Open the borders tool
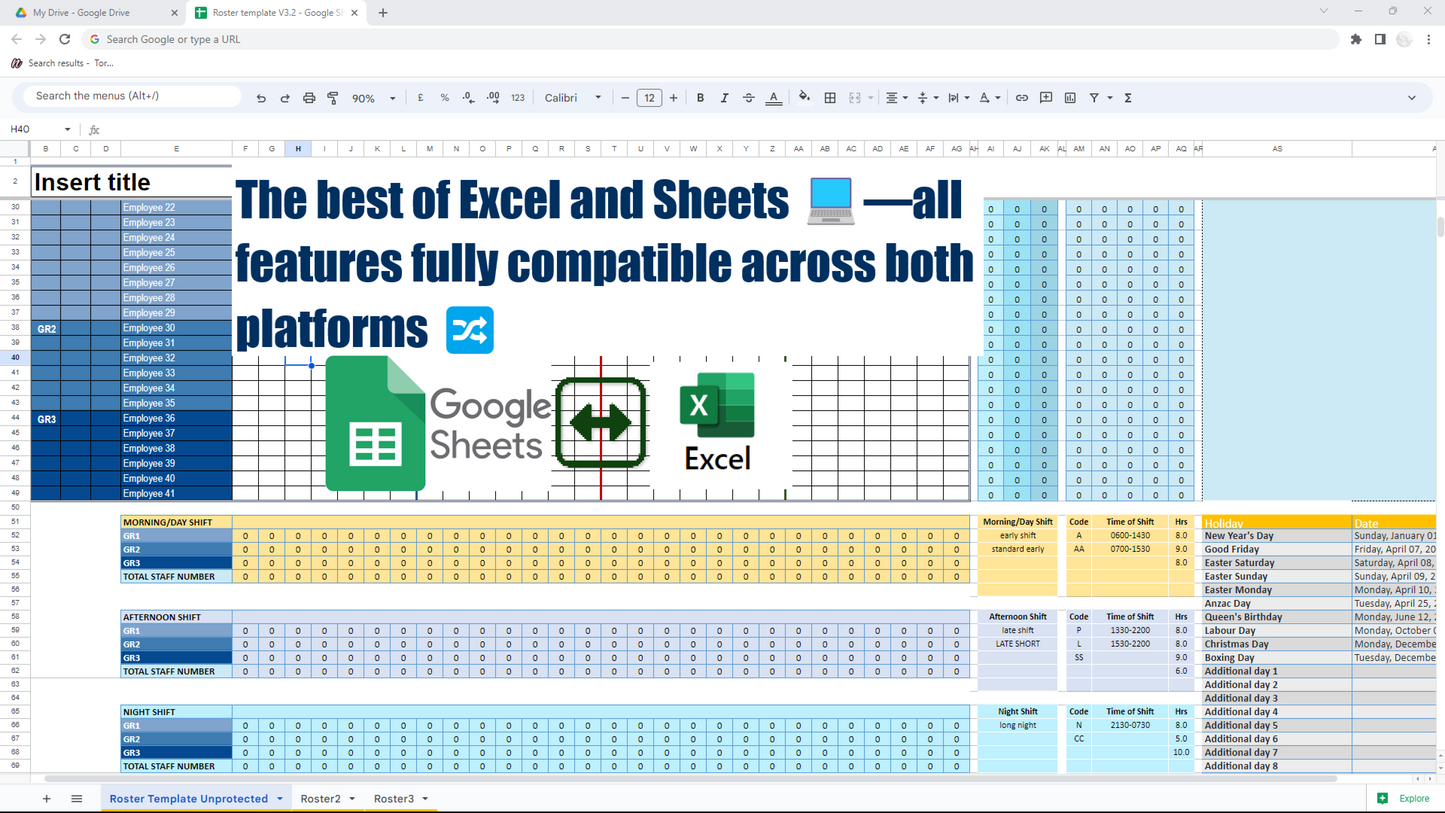1445x813 pixels. coord(830,98)
